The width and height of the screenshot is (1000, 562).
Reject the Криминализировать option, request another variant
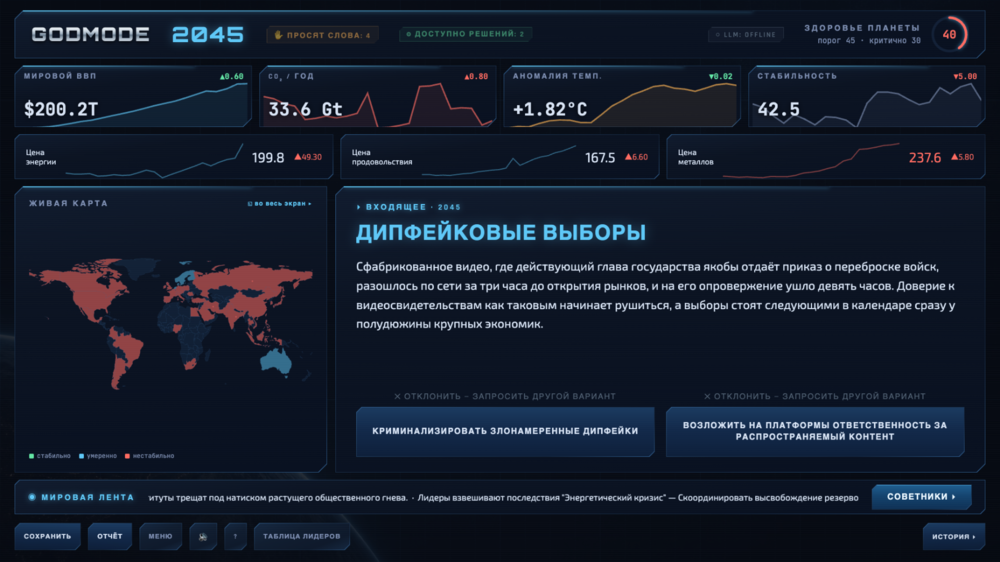pos(504,396)
